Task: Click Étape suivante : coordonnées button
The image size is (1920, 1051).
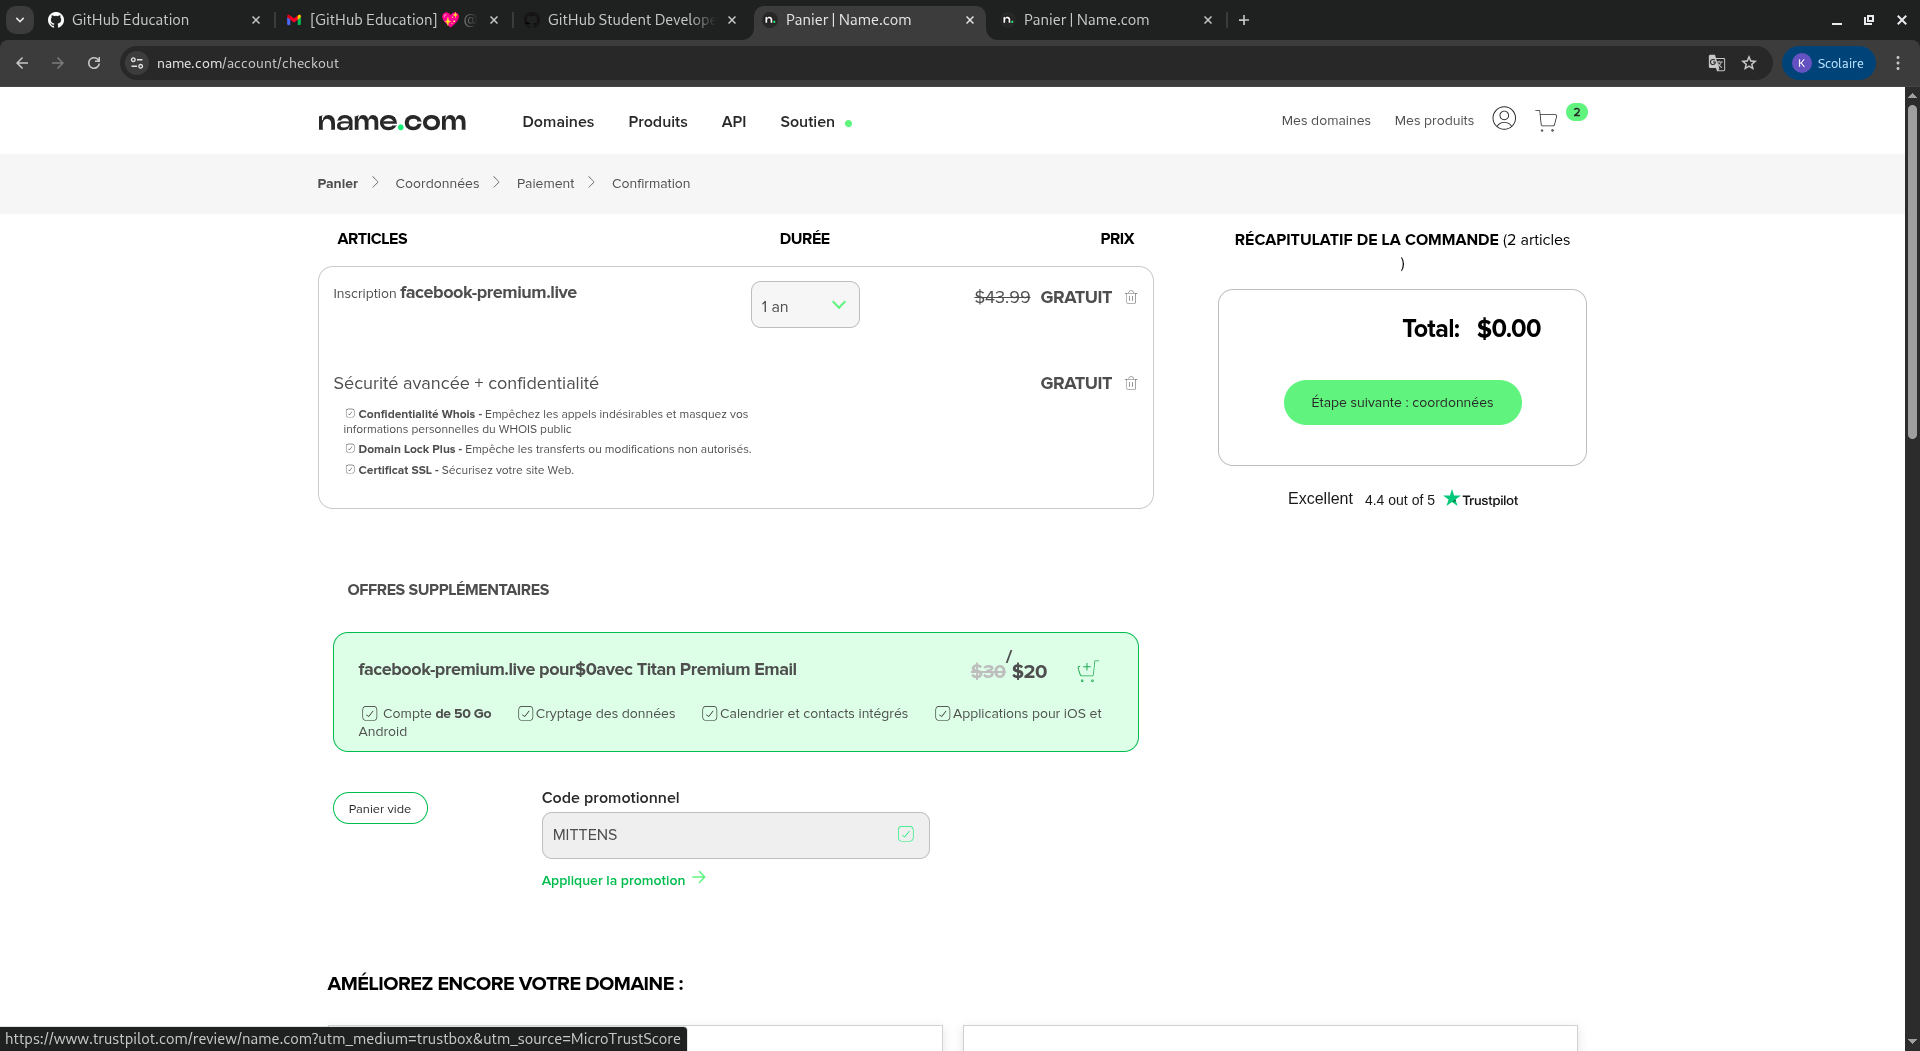Action: [1402, 403]
